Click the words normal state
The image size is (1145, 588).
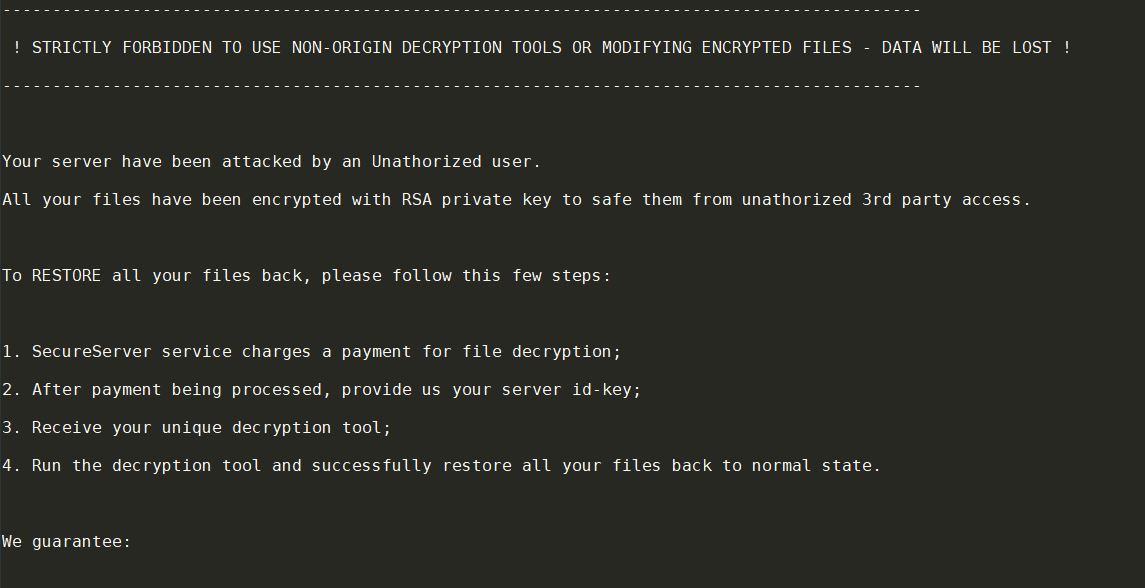816,465
